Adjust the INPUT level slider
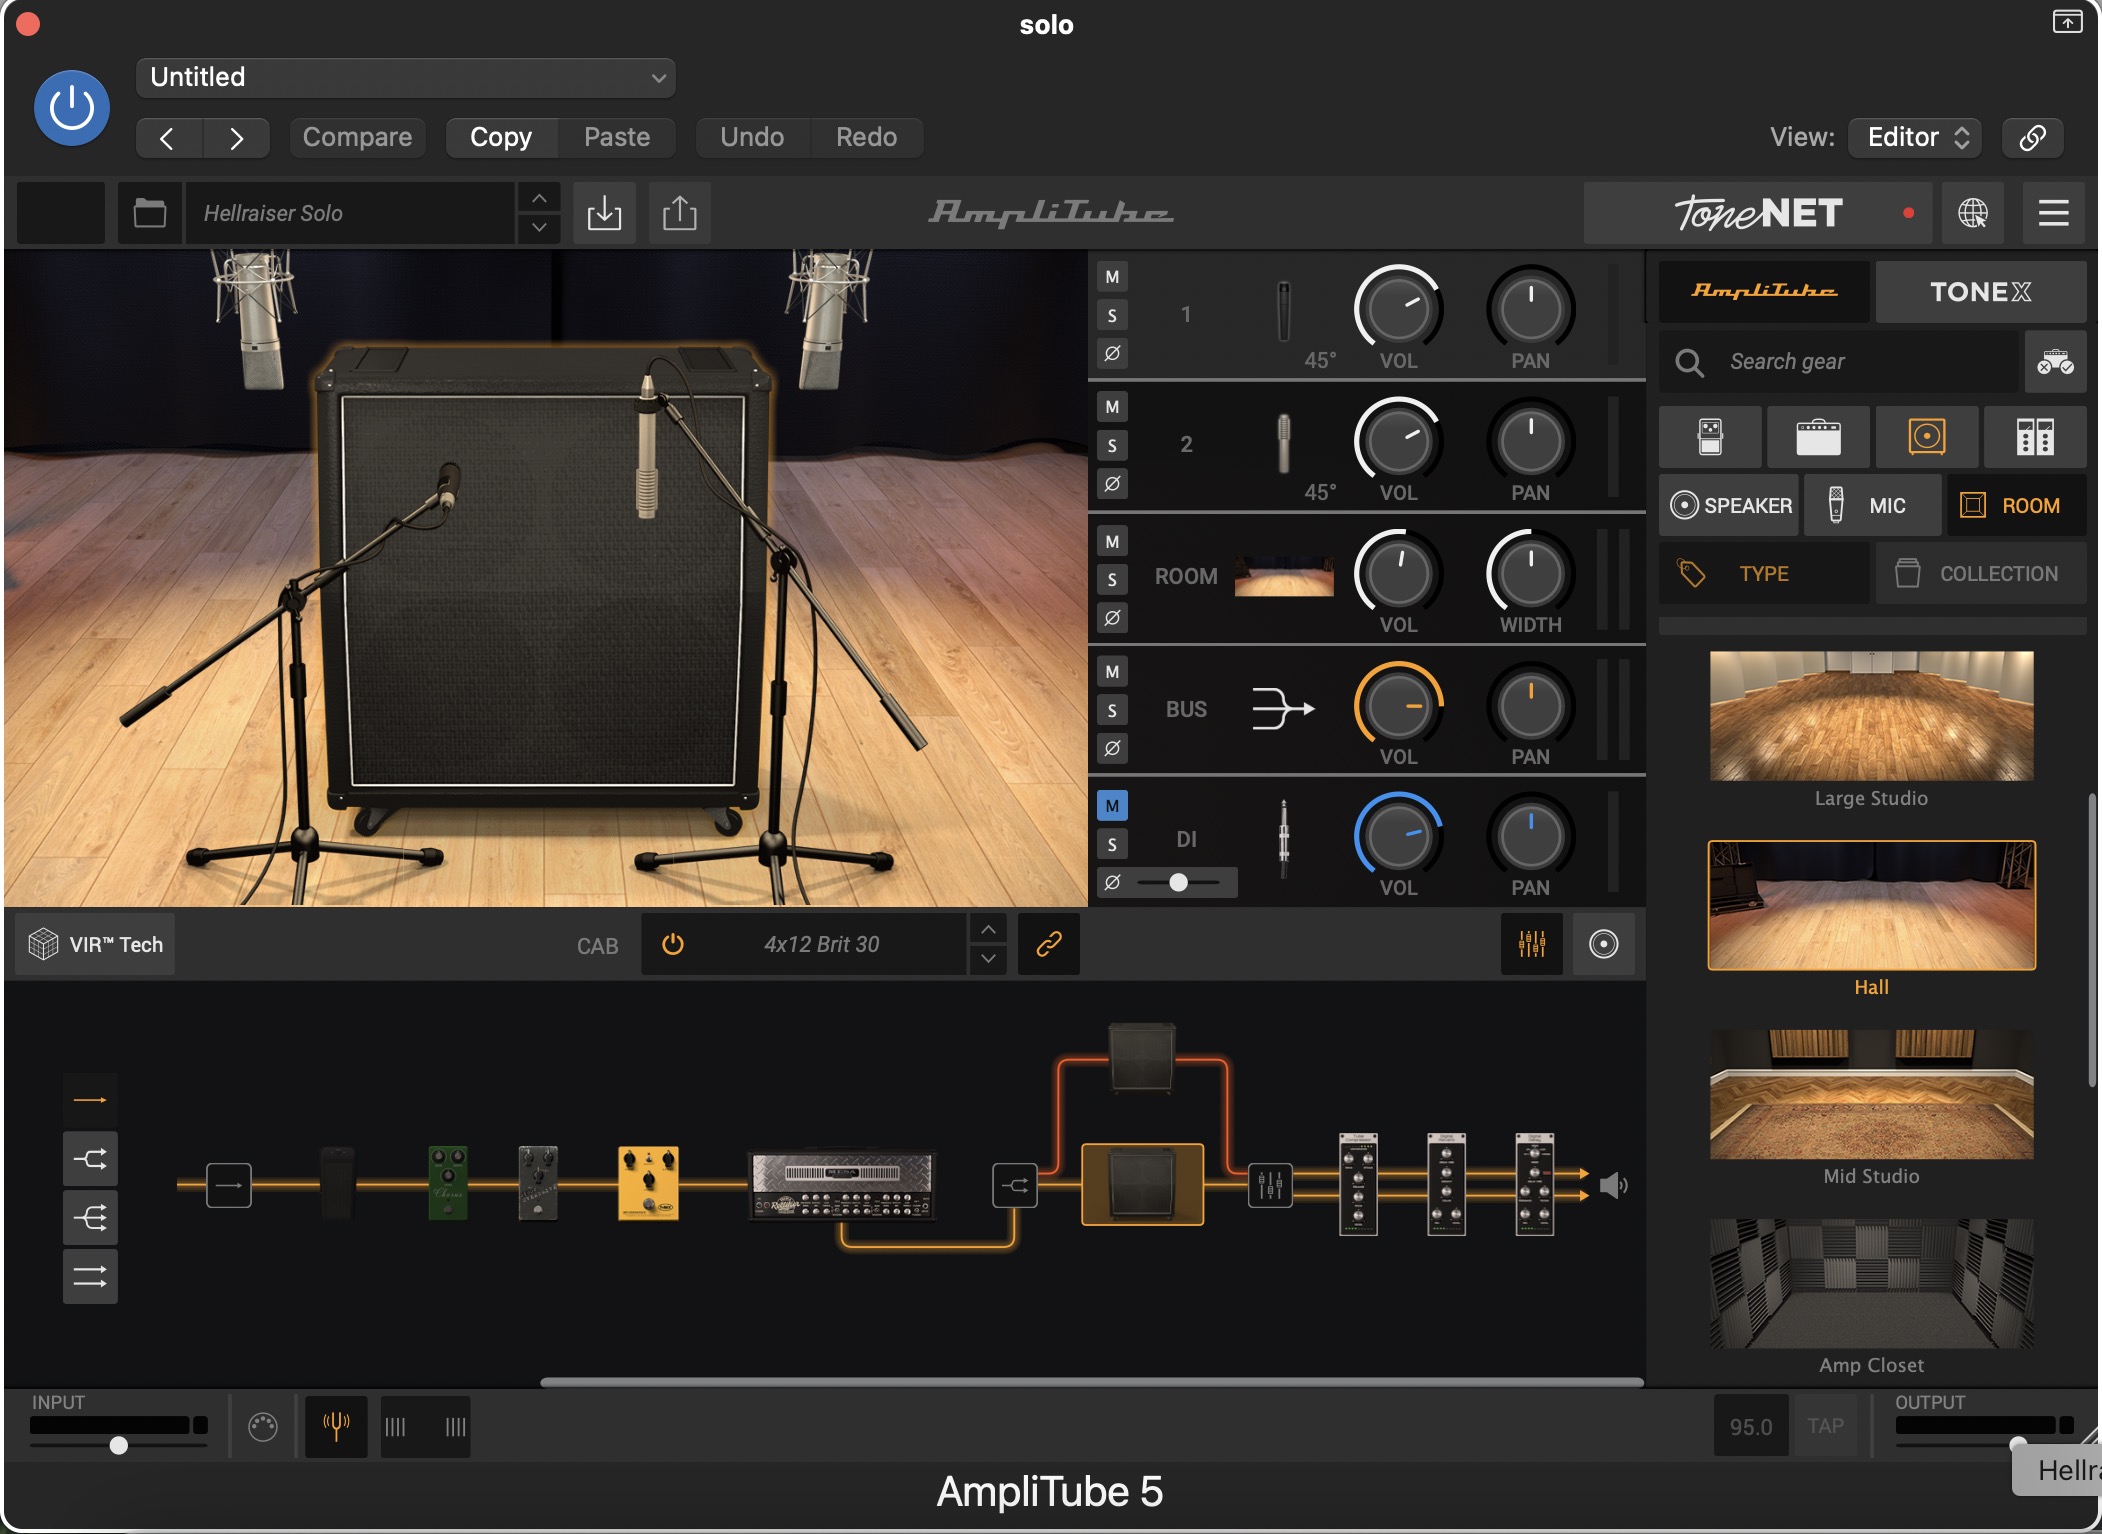Screen dimensions: 2102x1534 [119, 1445]
